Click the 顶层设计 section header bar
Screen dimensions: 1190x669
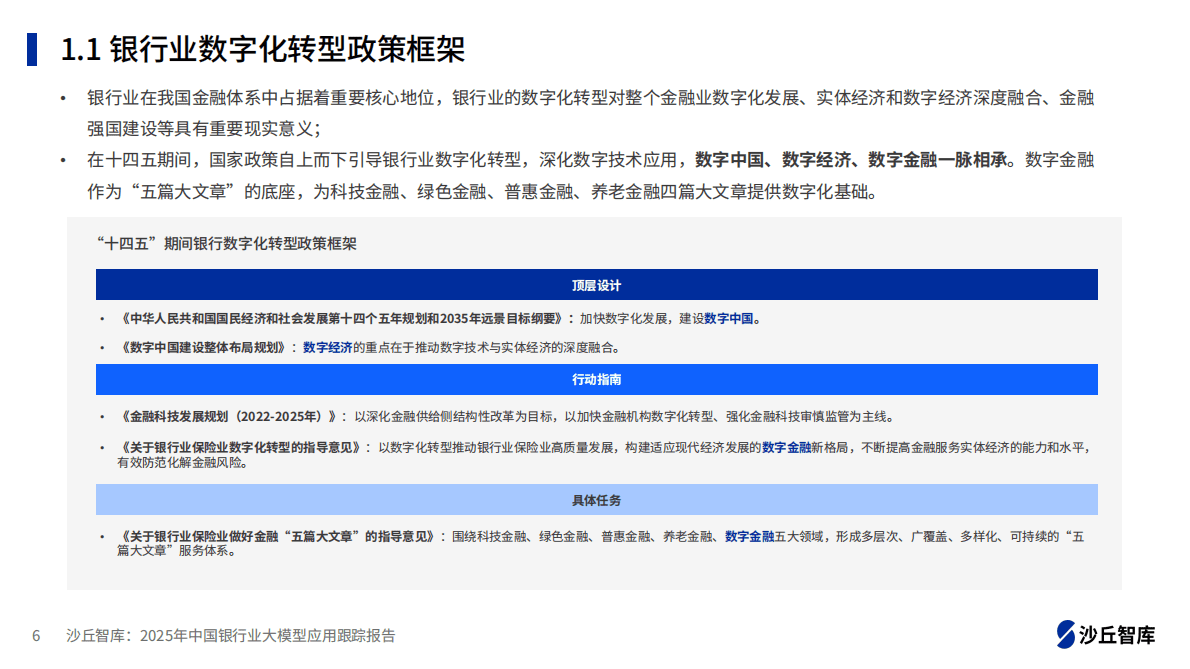(597, 285)
